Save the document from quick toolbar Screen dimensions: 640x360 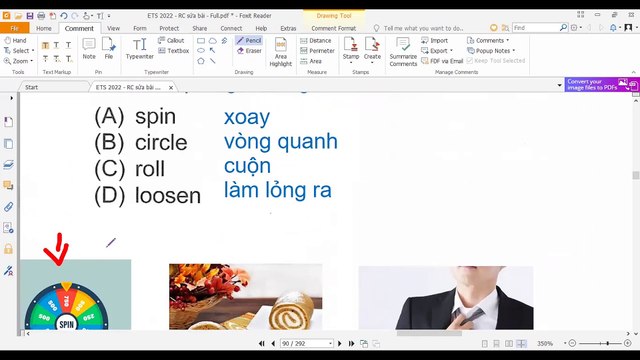point(30,16)
